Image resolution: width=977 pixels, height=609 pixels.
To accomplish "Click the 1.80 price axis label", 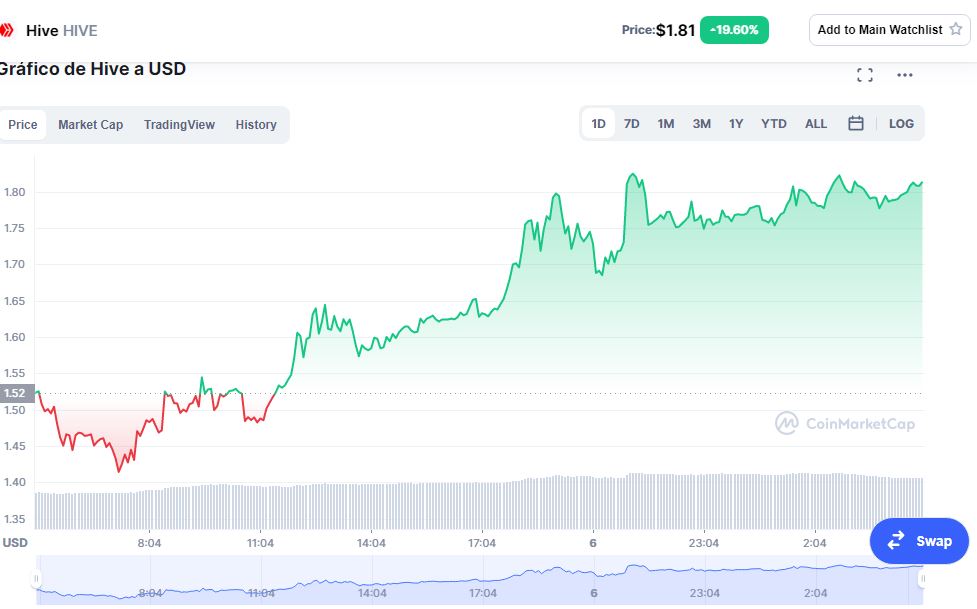I will 14,192.
